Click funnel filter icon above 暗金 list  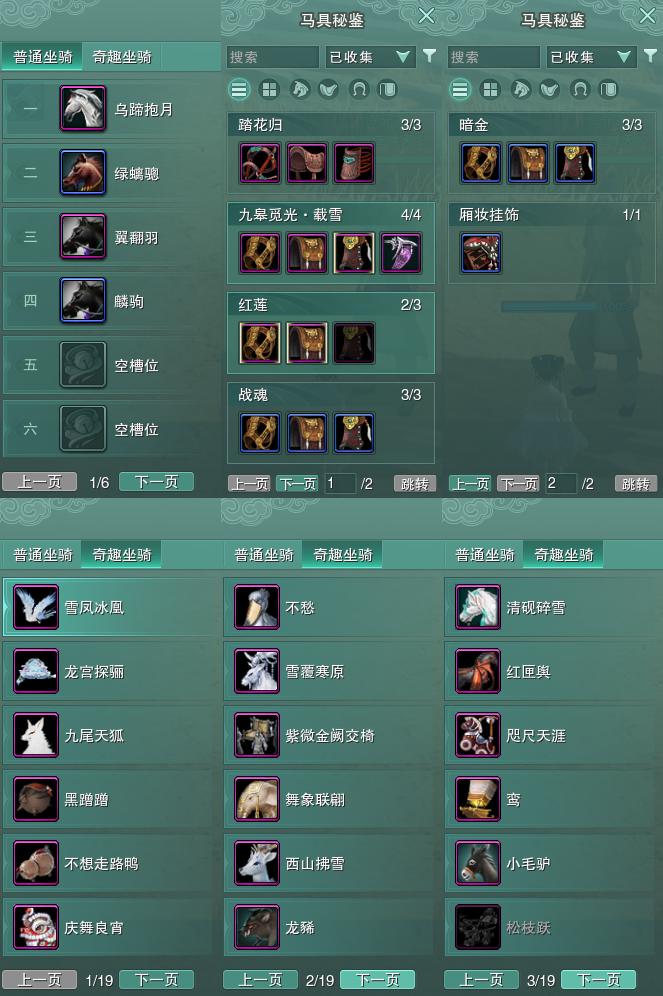(x=650, y=57)
